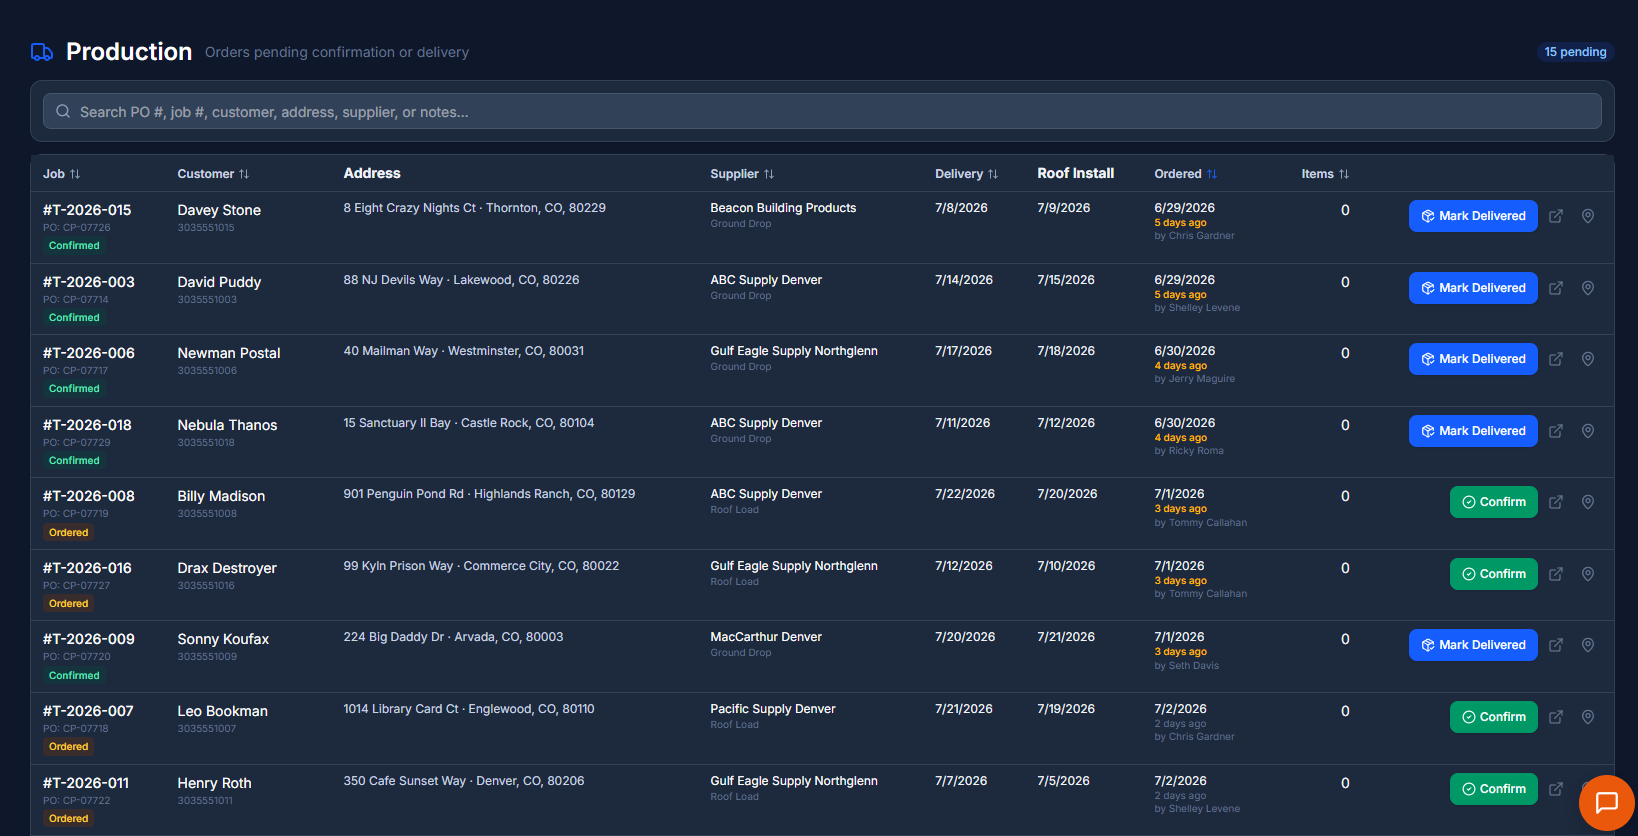Viewport: 1638px width, 836px height.
Task: Click Confirmed status badge for T-2026-015
Action: (74, 246)
